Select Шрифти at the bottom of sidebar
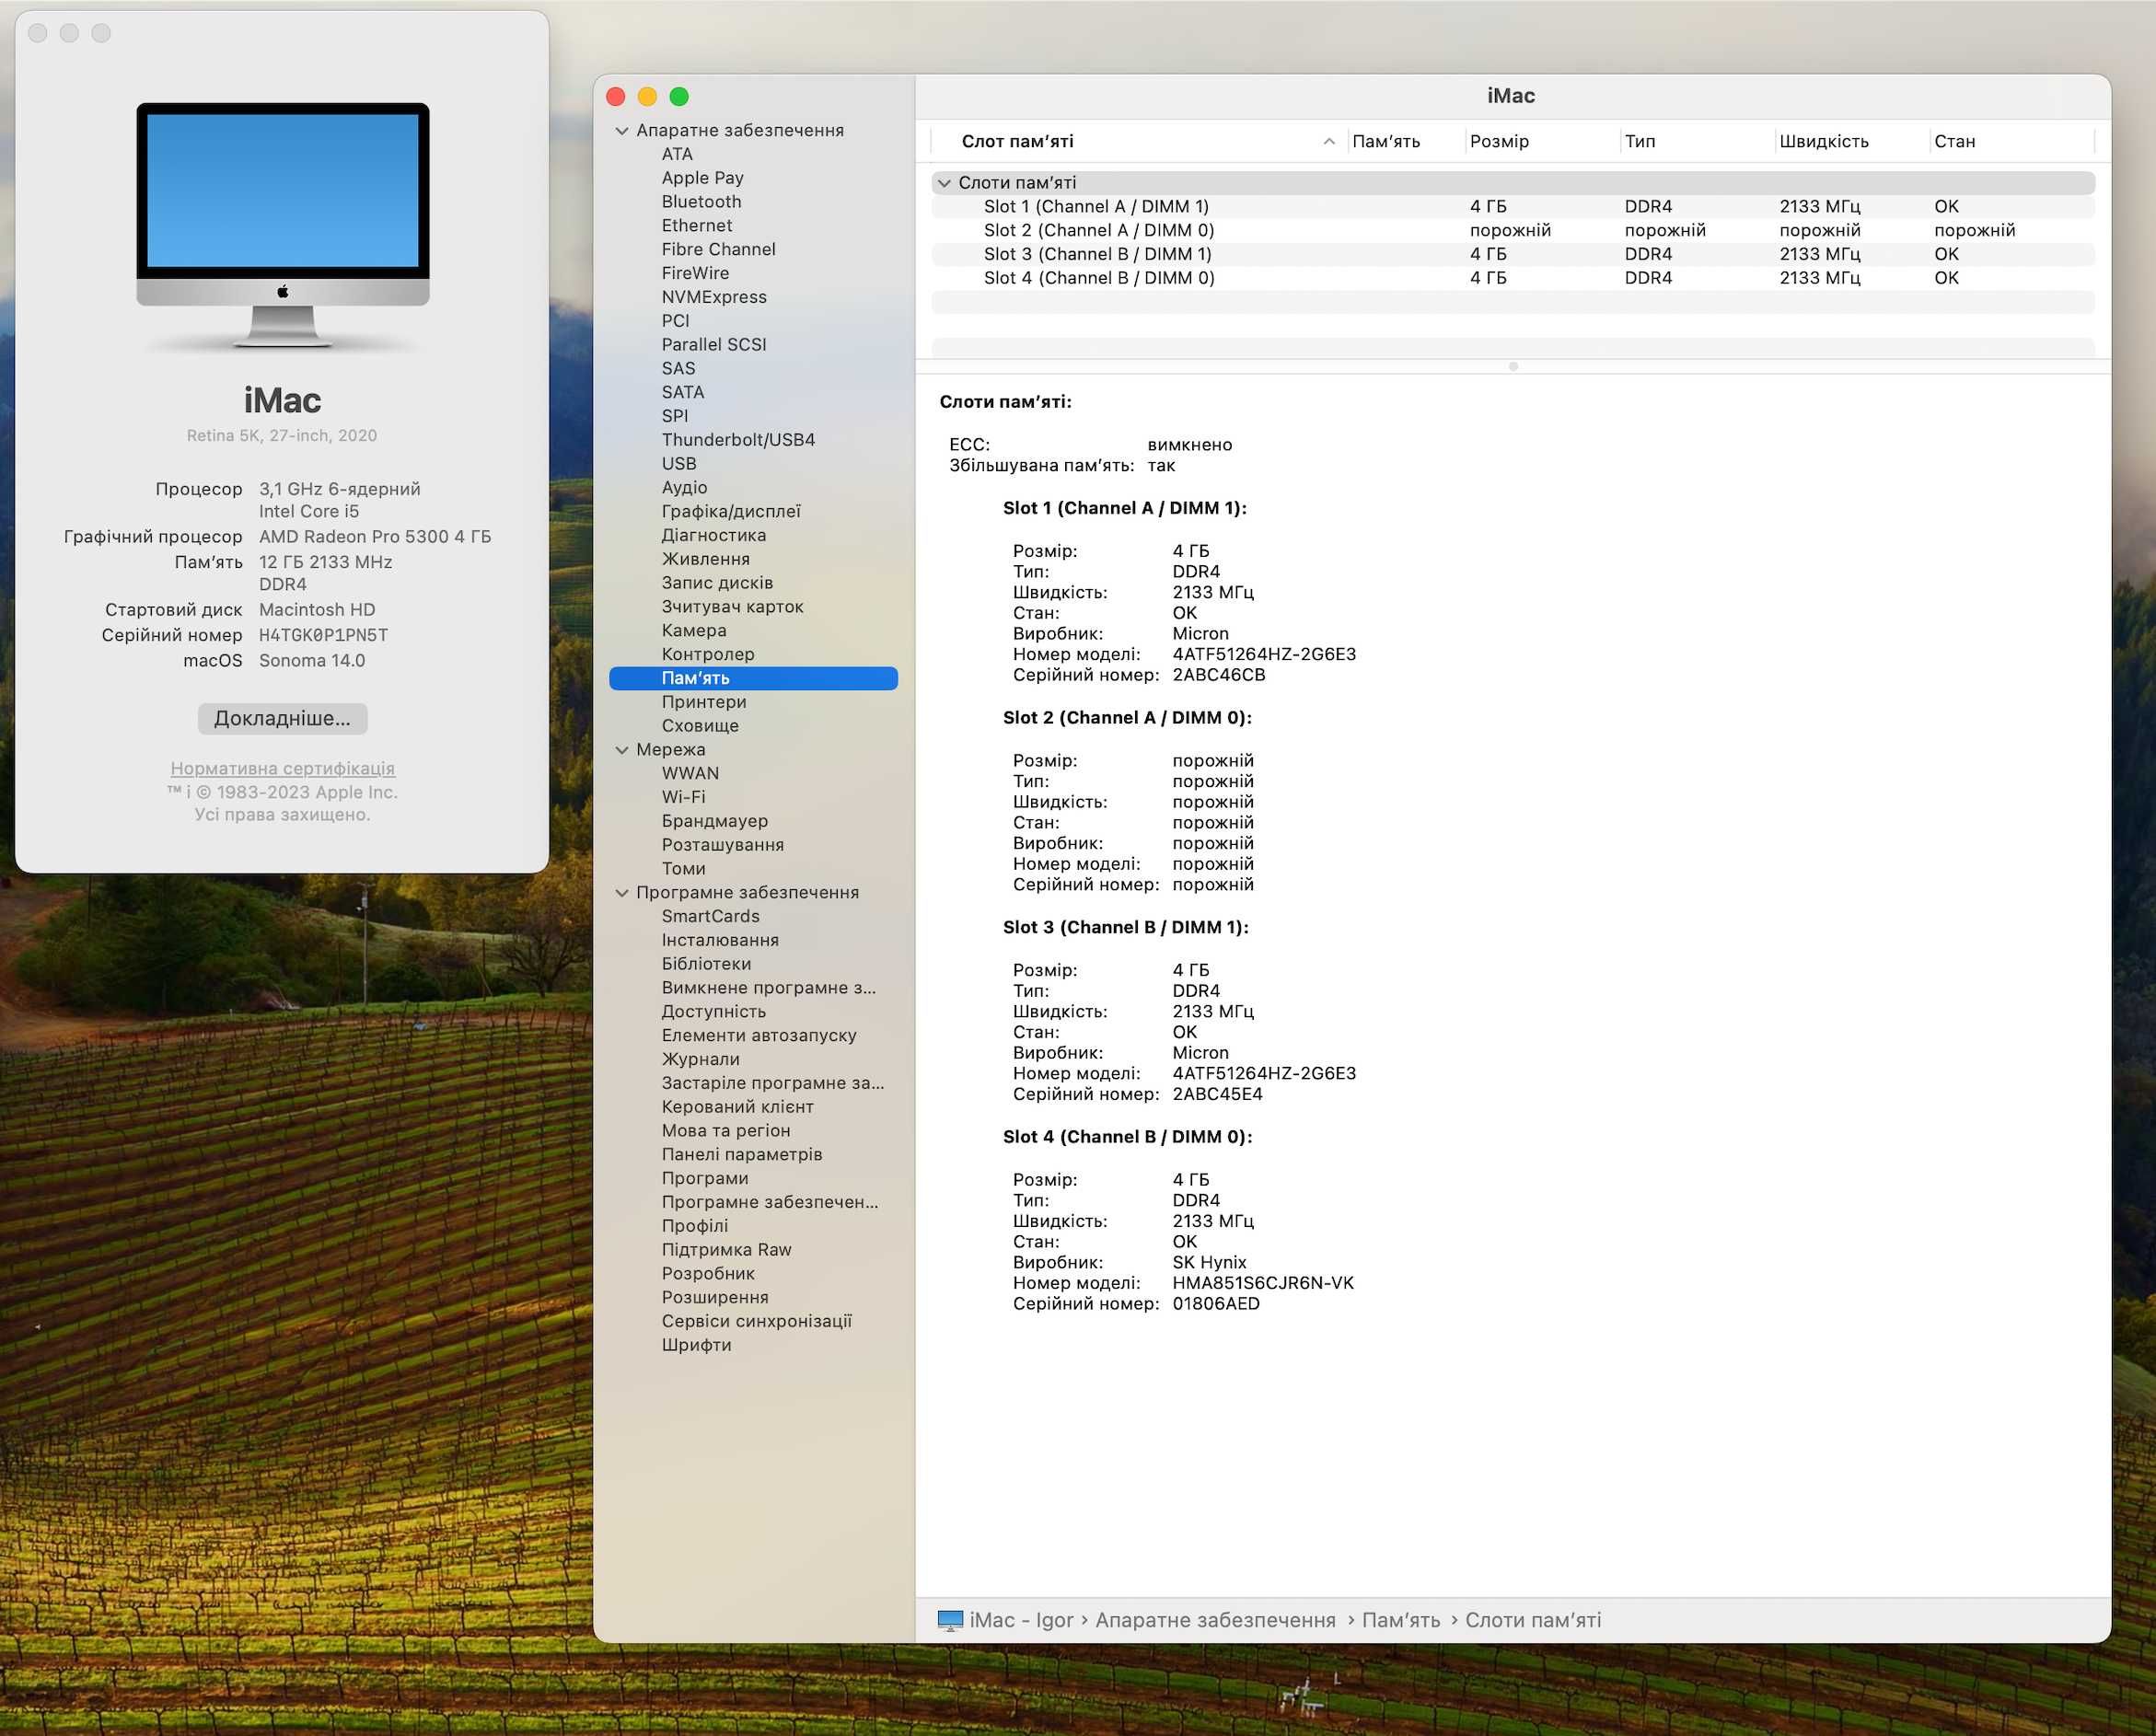Screen dimensions: 2156x1736 (696, 1344)
